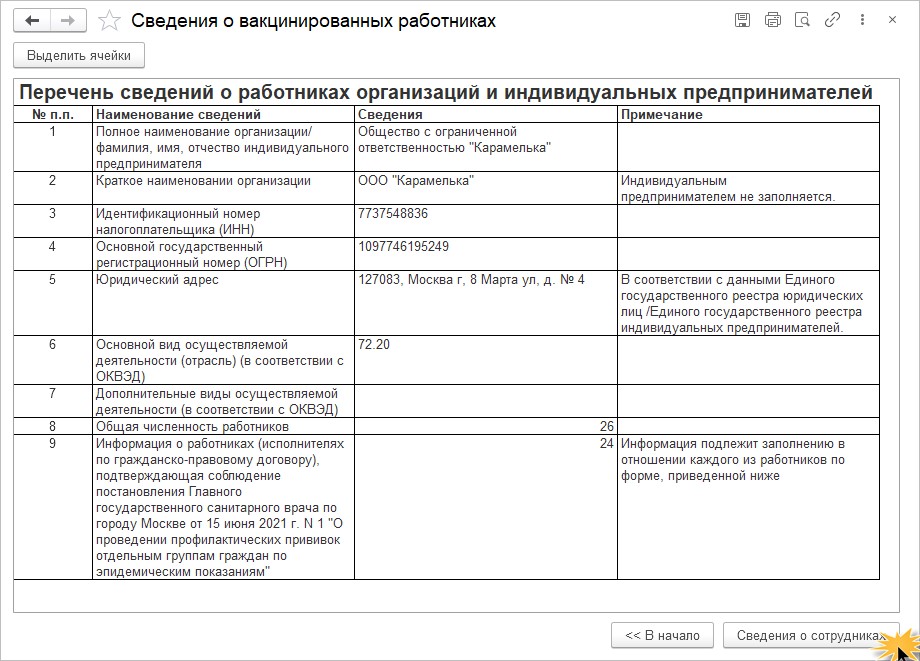Select the cell "ООО "Карамелька""
The image size is (920, 661).
click(x=486, y=188)
